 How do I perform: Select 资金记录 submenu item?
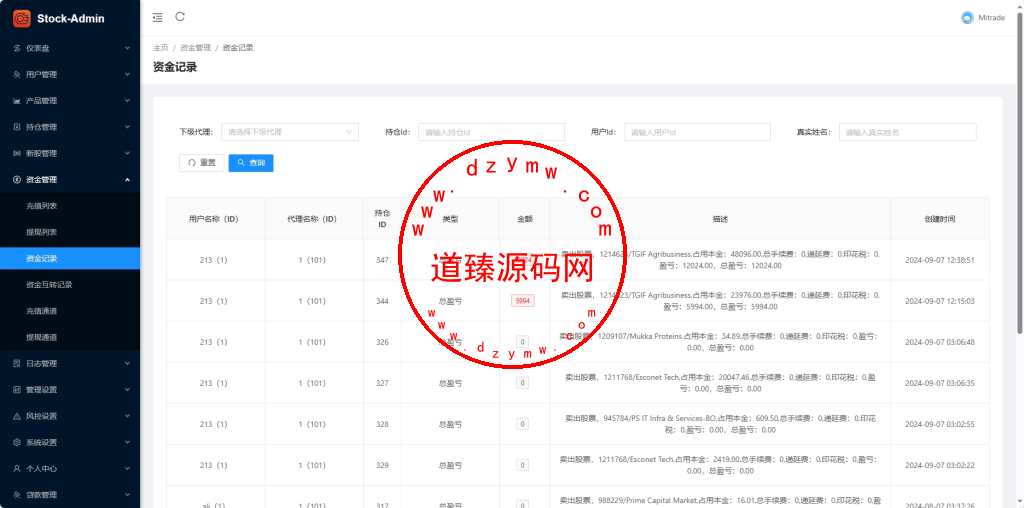point(70,259)
